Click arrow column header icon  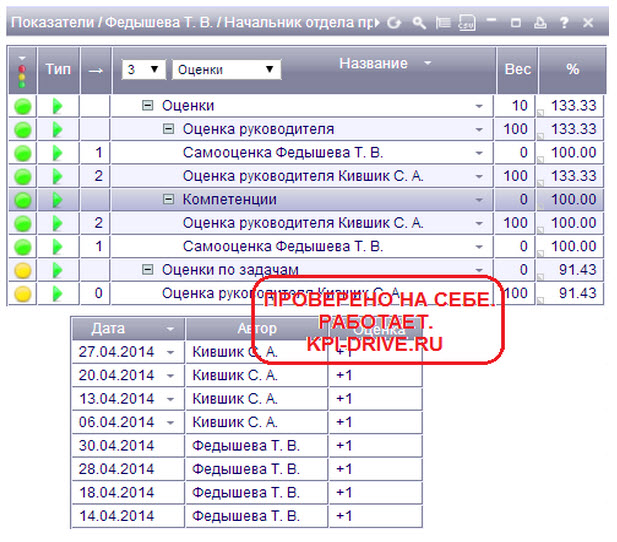coord(96,70)
